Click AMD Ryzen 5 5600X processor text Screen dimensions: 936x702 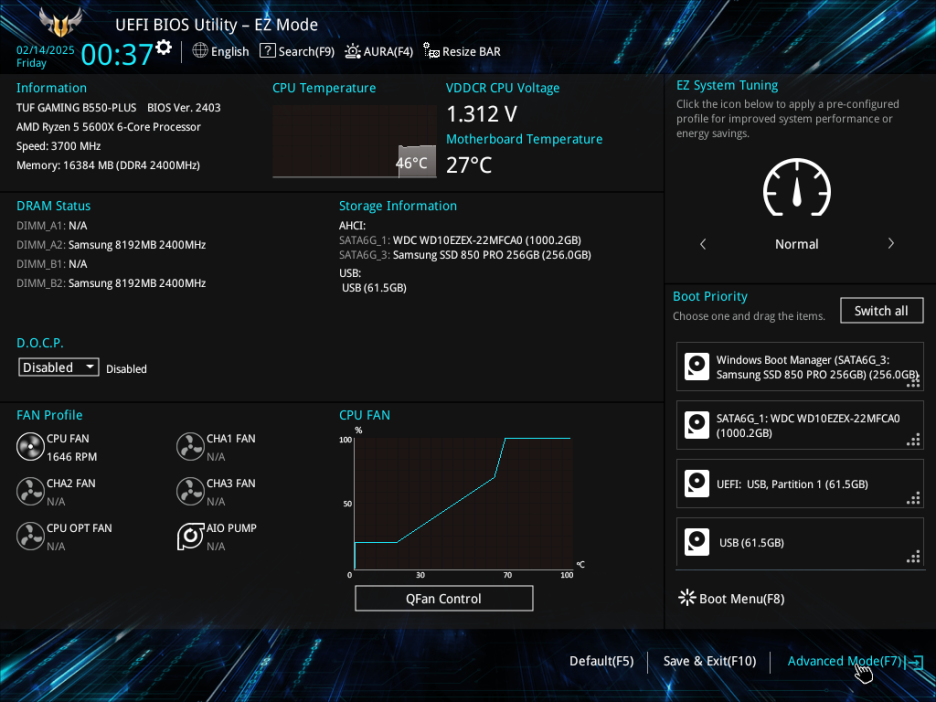(x=108, y=127)
